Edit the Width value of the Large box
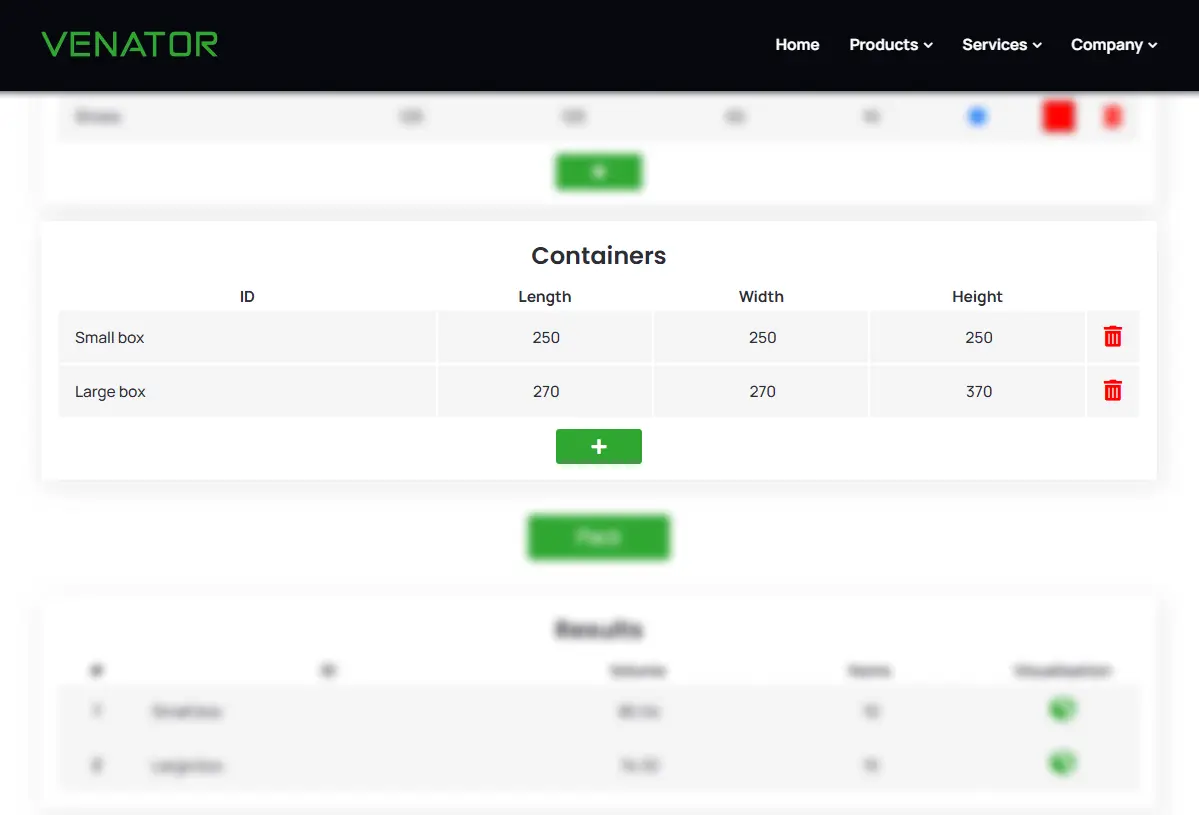 point(761,391)
